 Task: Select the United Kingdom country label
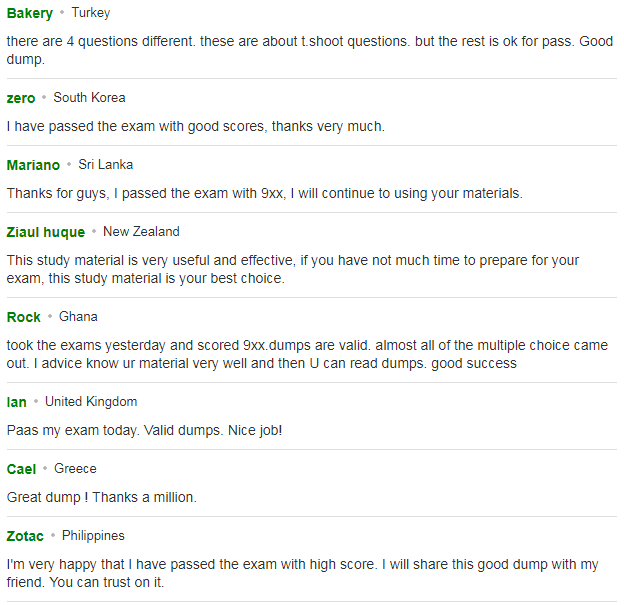[91, 402]
